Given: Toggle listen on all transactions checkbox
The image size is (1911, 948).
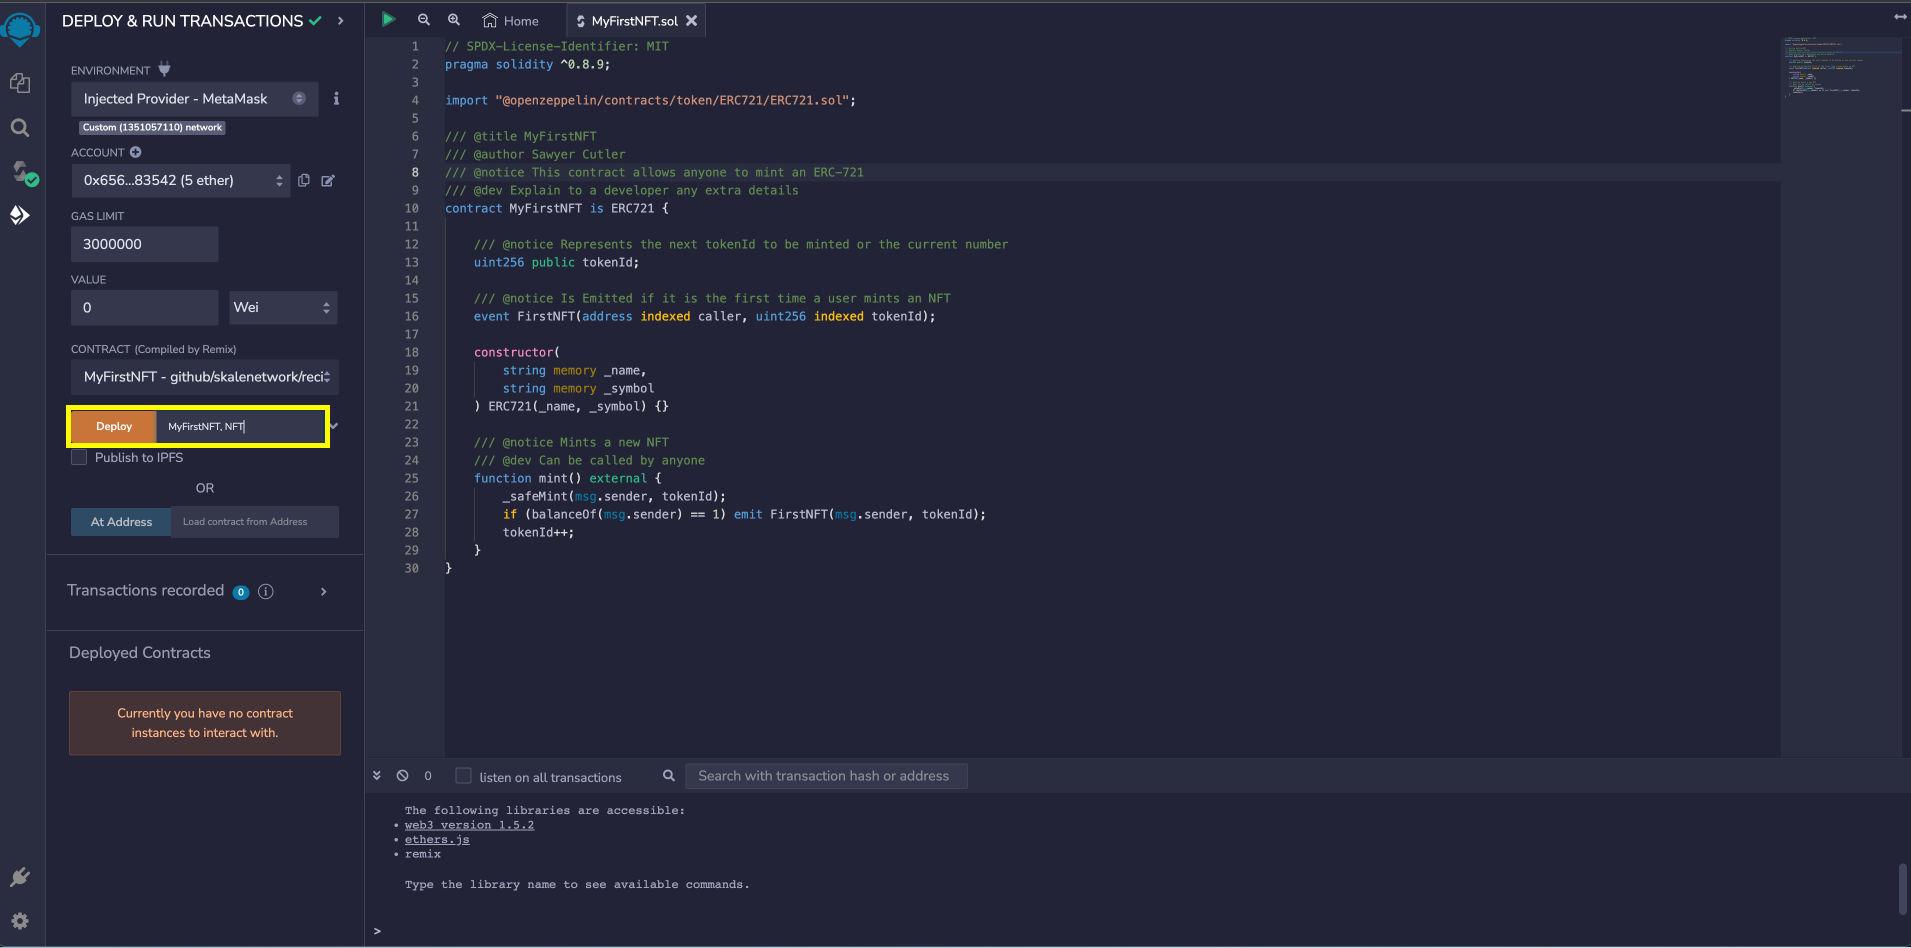Looking at the screenshot, I should 463,776.
